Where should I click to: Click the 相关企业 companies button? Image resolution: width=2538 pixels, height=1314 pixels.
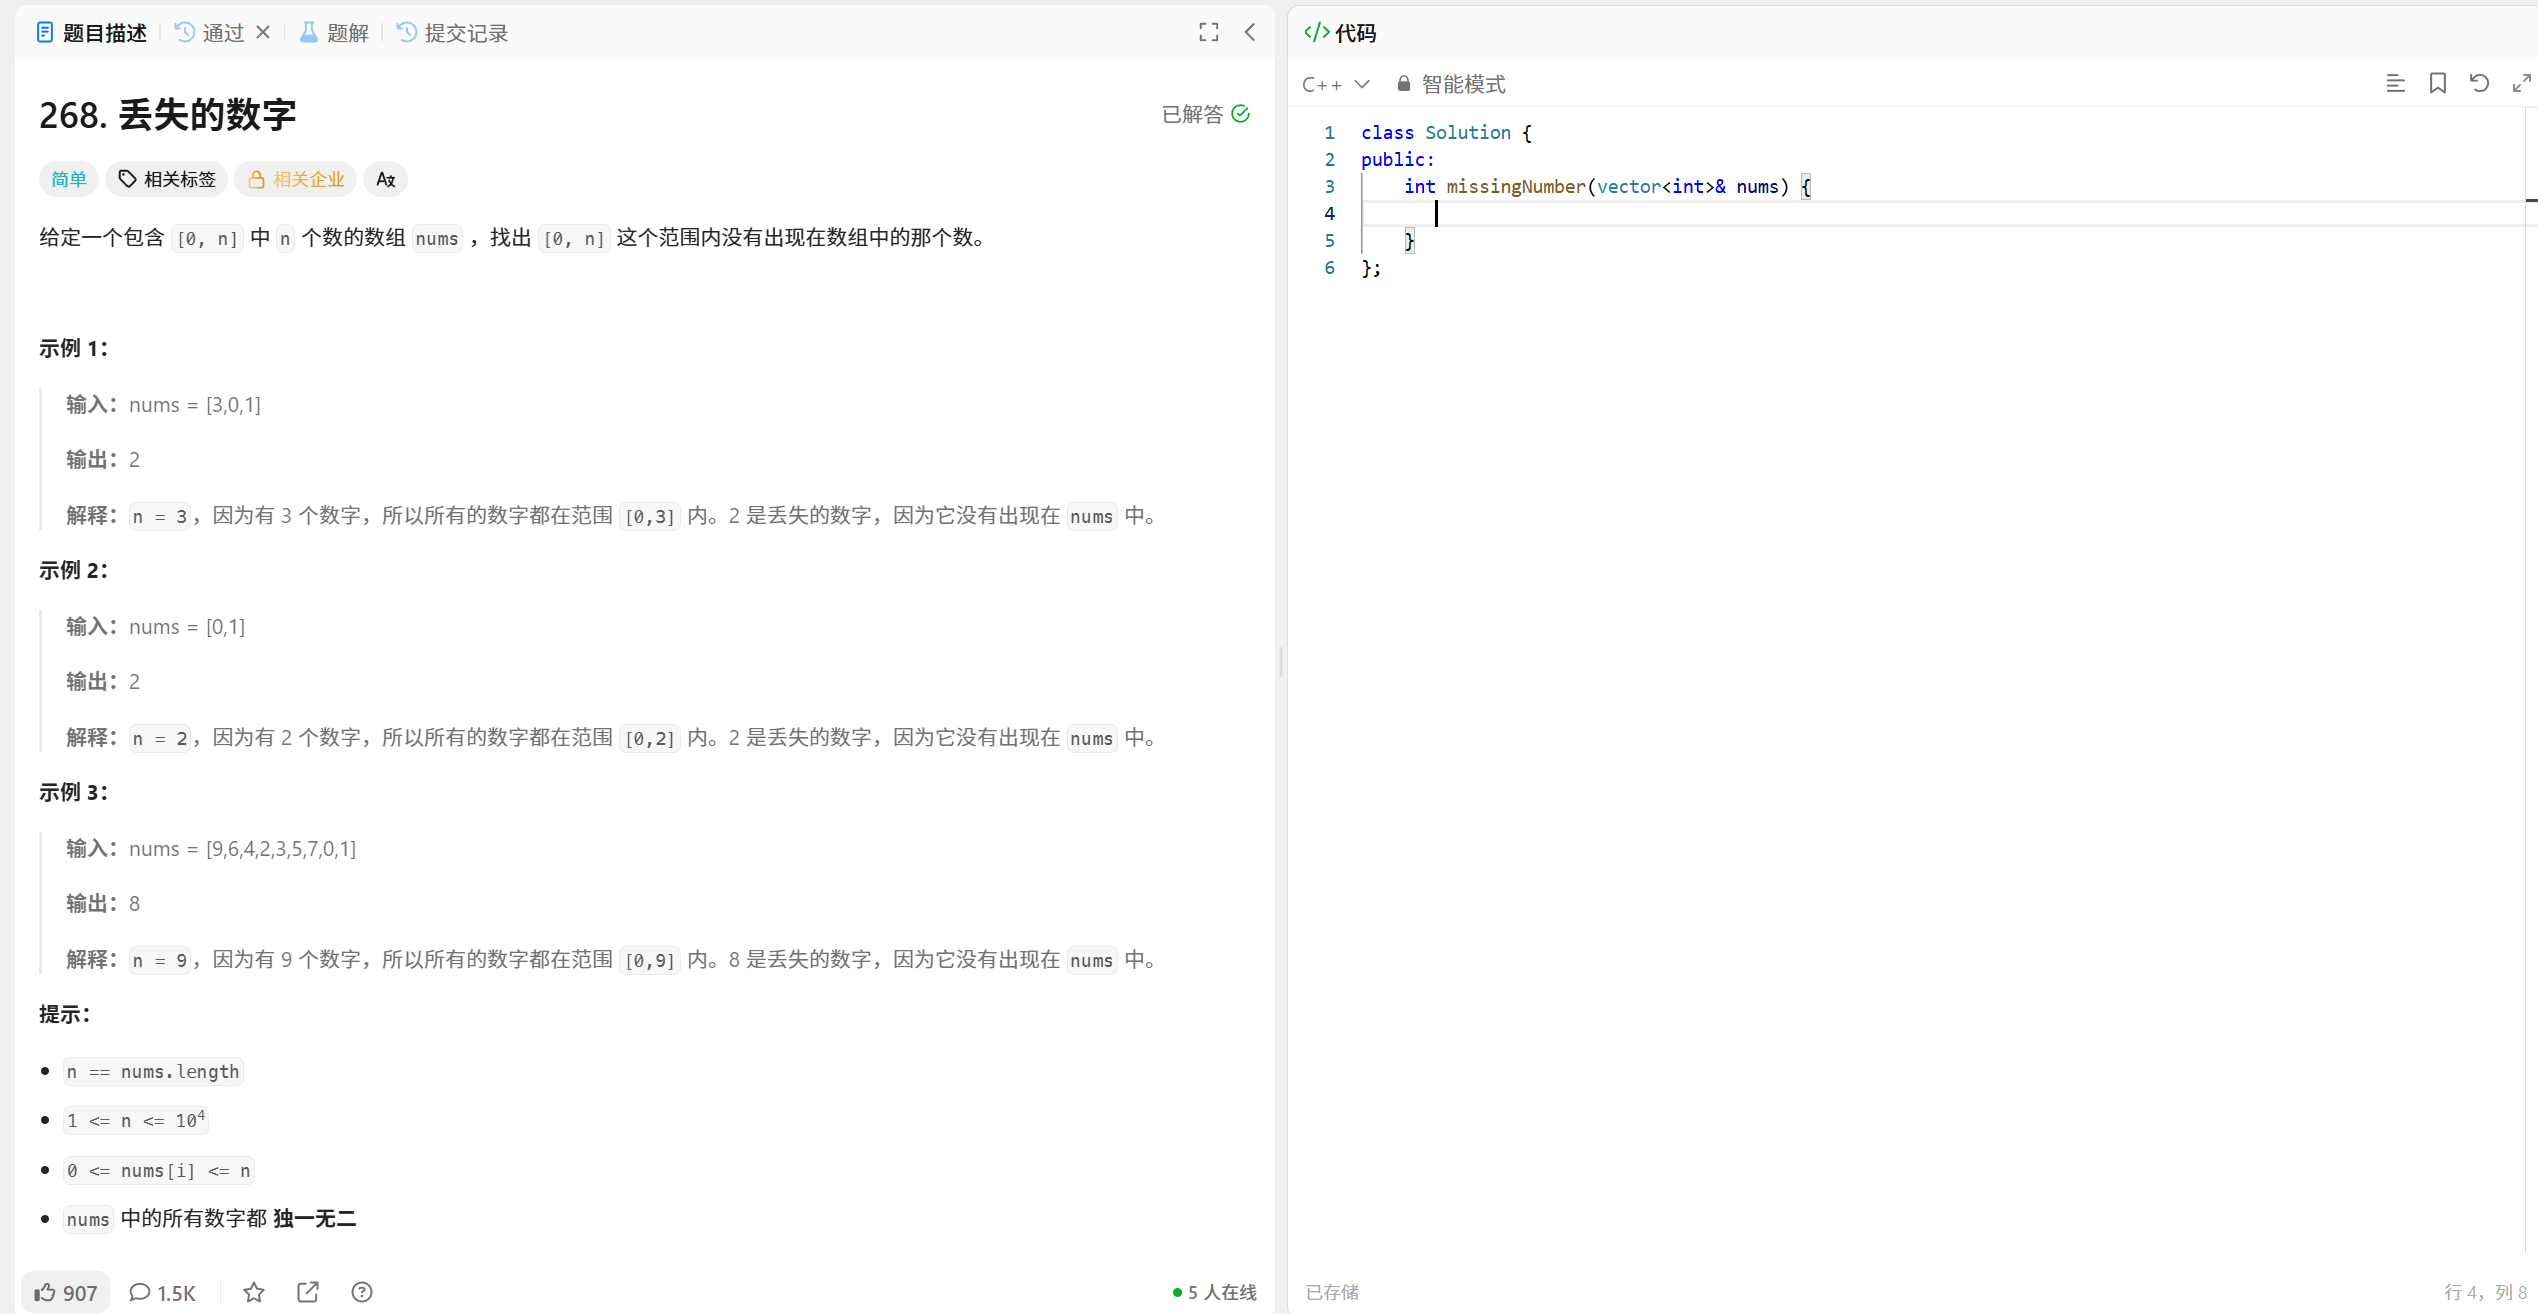point(296,179)
